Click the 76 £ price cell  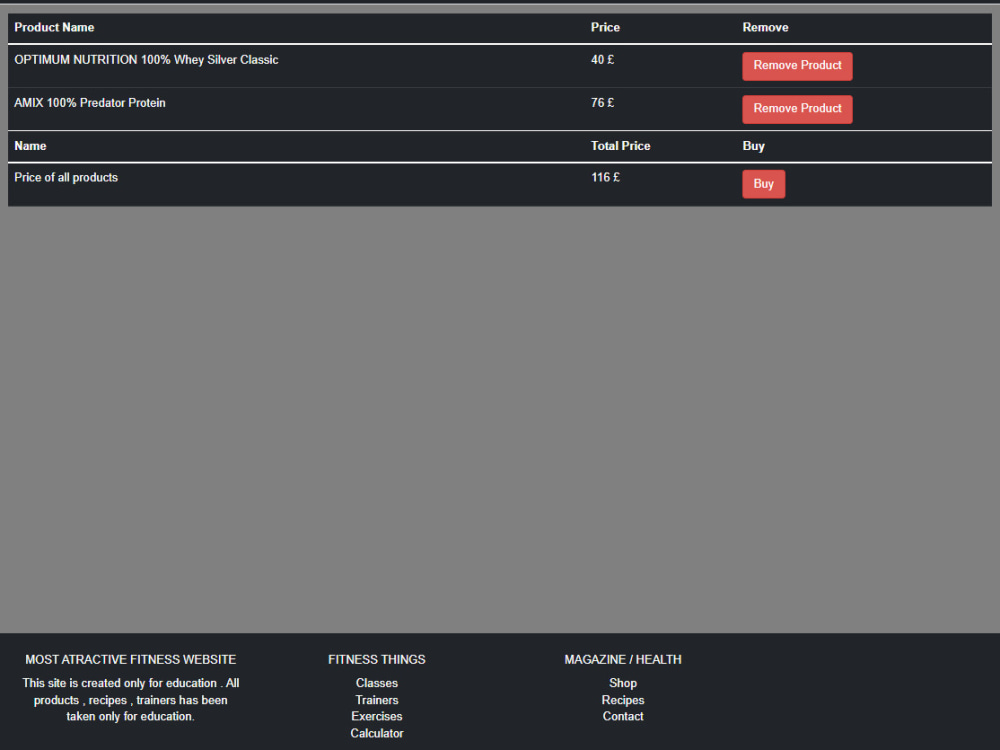602,103
